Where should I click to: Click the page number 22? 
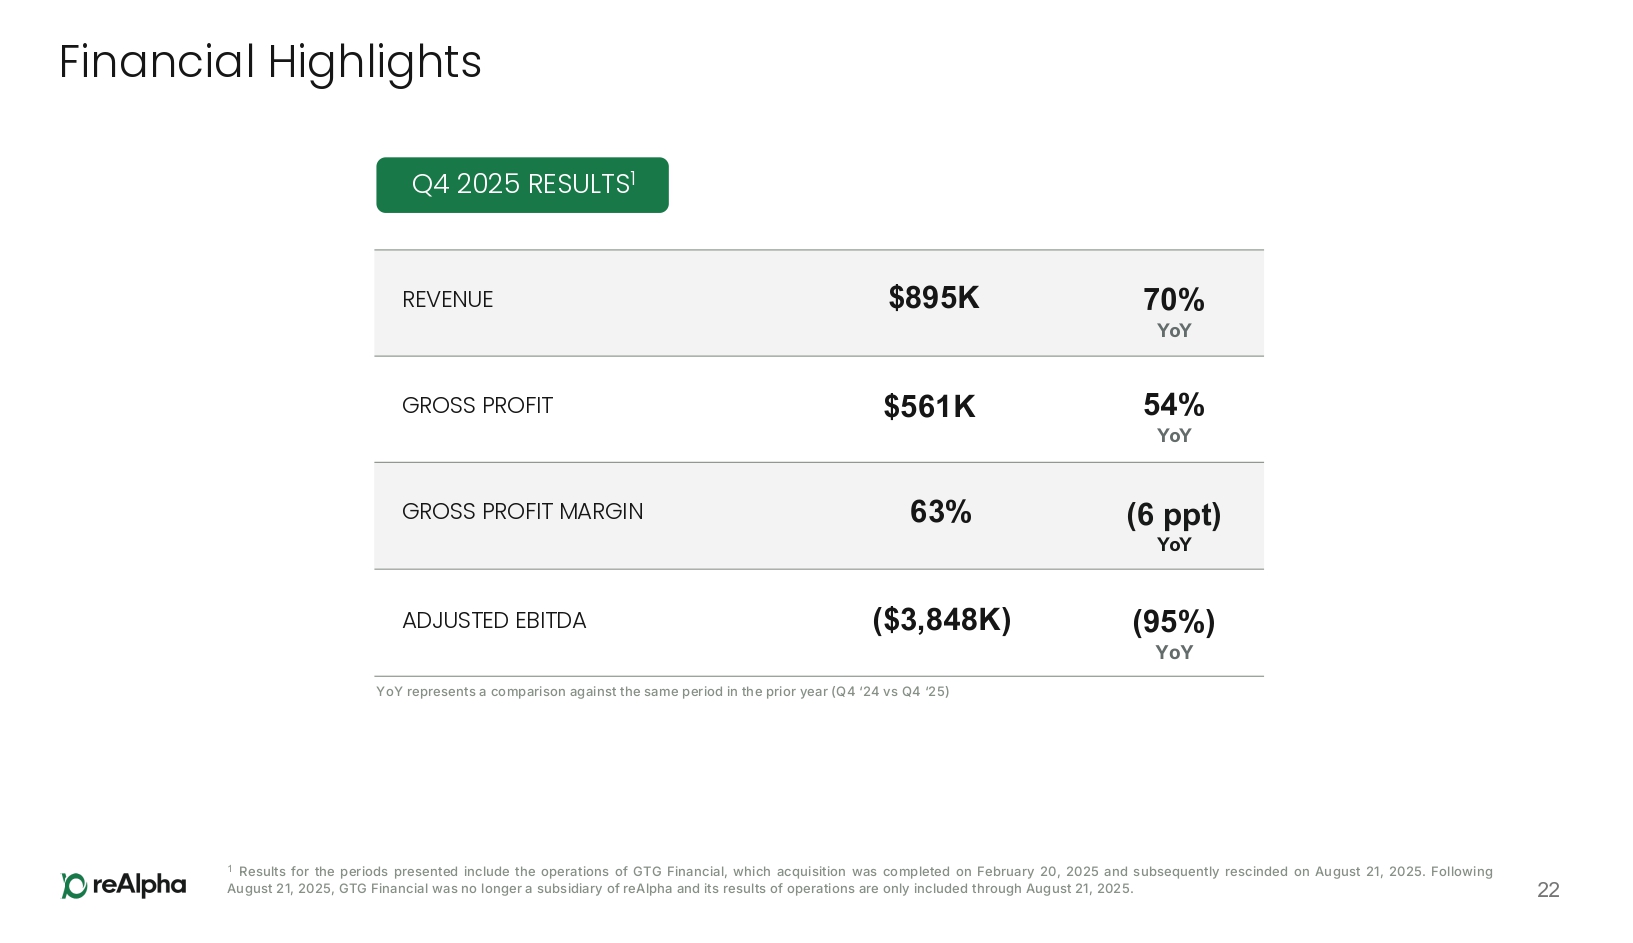coord(1547,890)
